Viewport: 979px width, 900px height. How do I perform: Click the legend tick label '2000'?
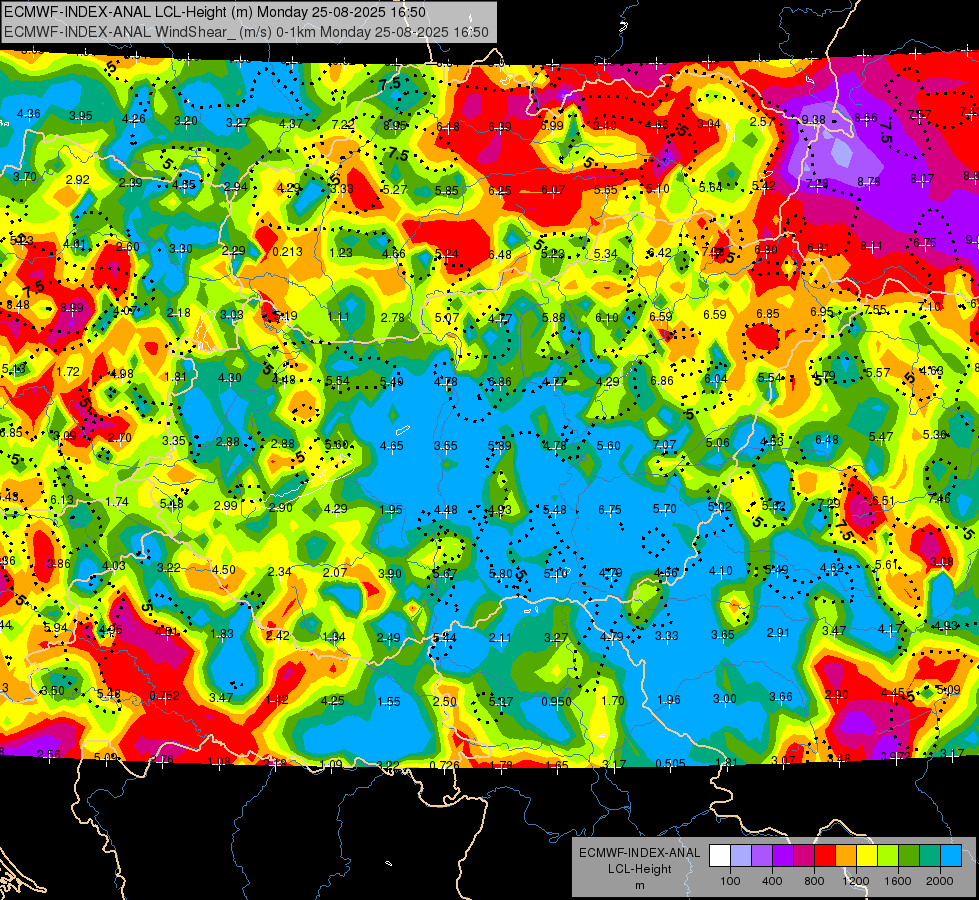click(x=940, y=881)
